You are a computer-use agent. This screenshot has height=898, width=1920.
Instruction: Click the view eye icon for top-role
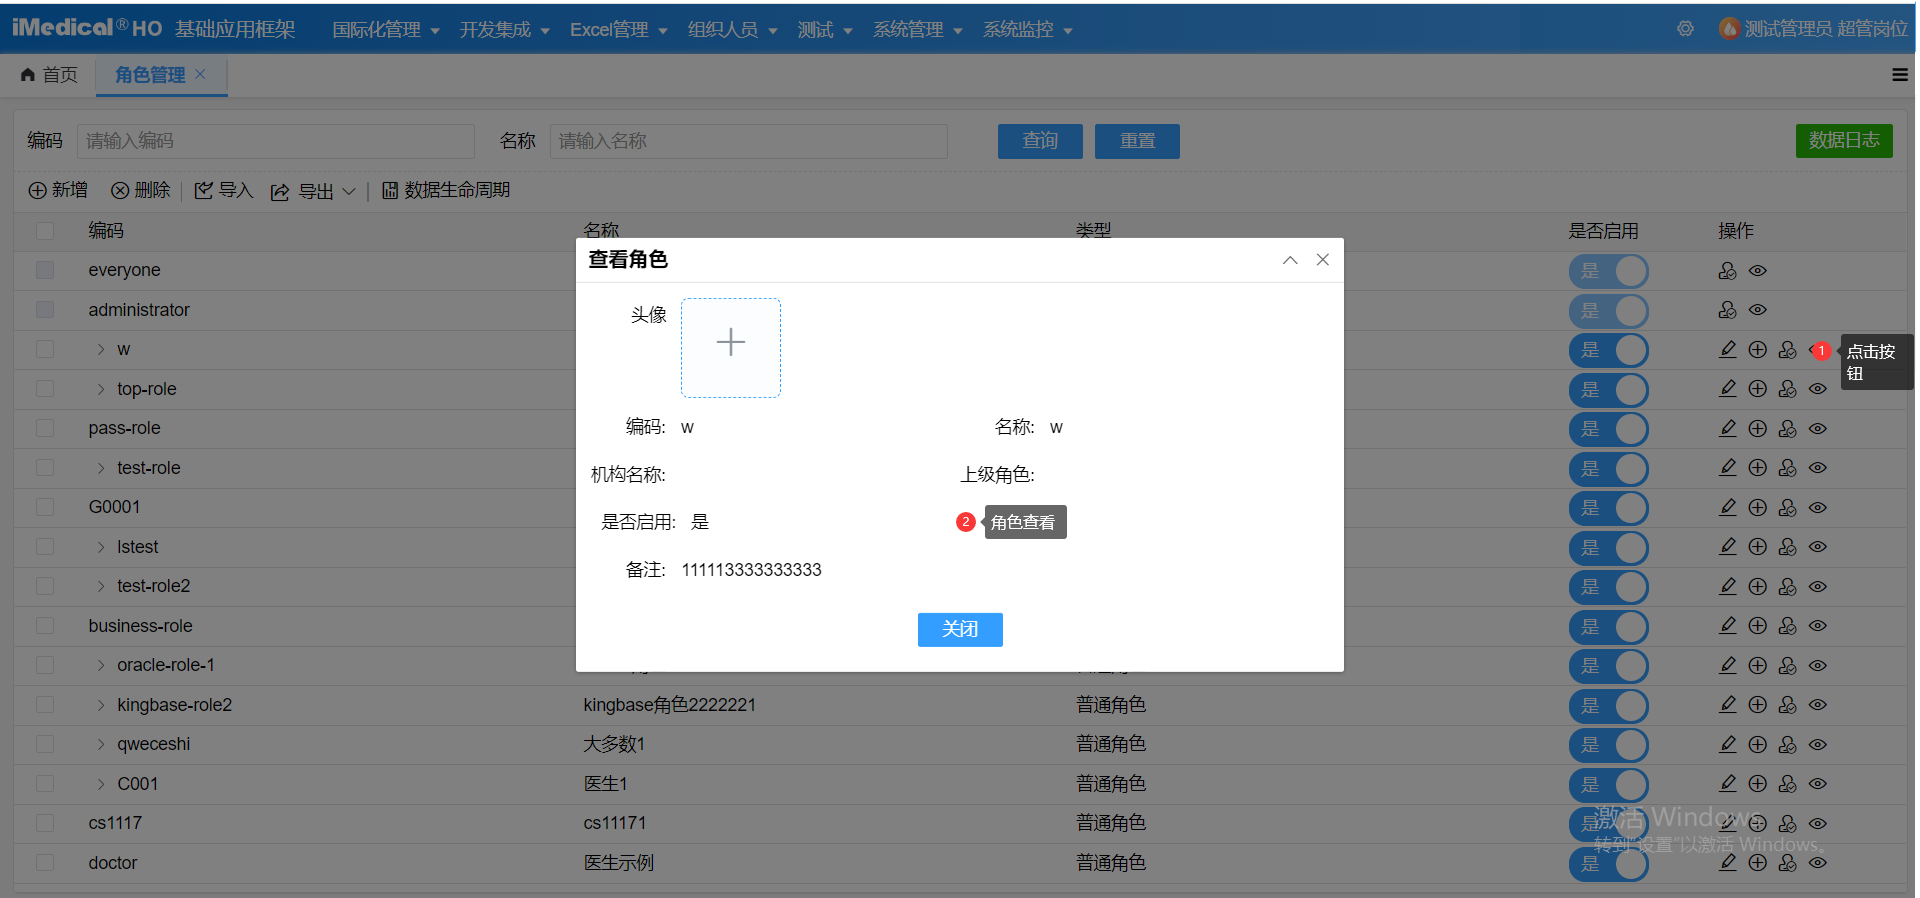point(1818,389)
